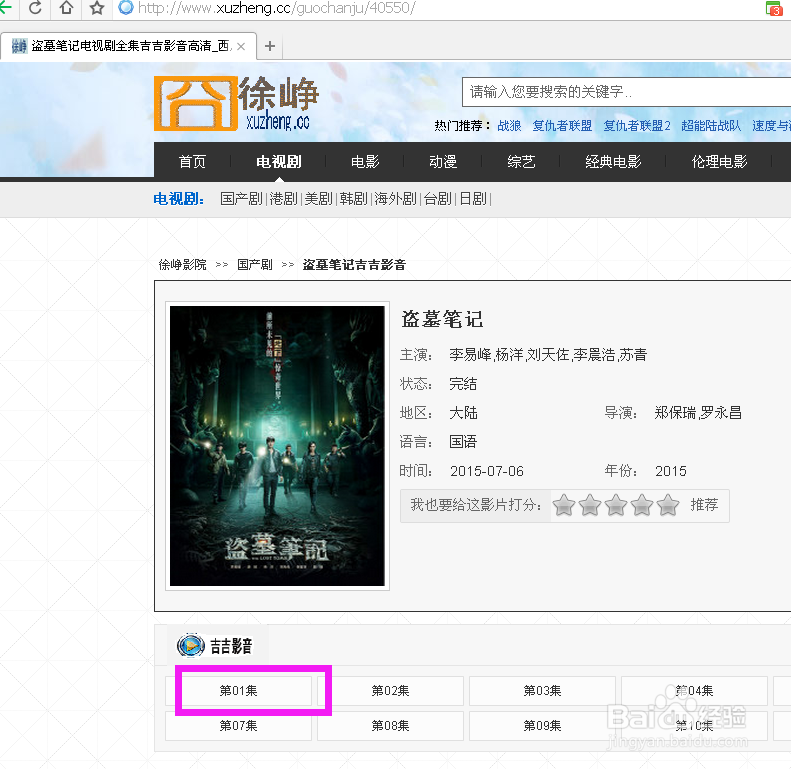Open the 美剧 subcategory
Image resolution: width=791 pixels, height=769 pixels.
pos(318,199)
